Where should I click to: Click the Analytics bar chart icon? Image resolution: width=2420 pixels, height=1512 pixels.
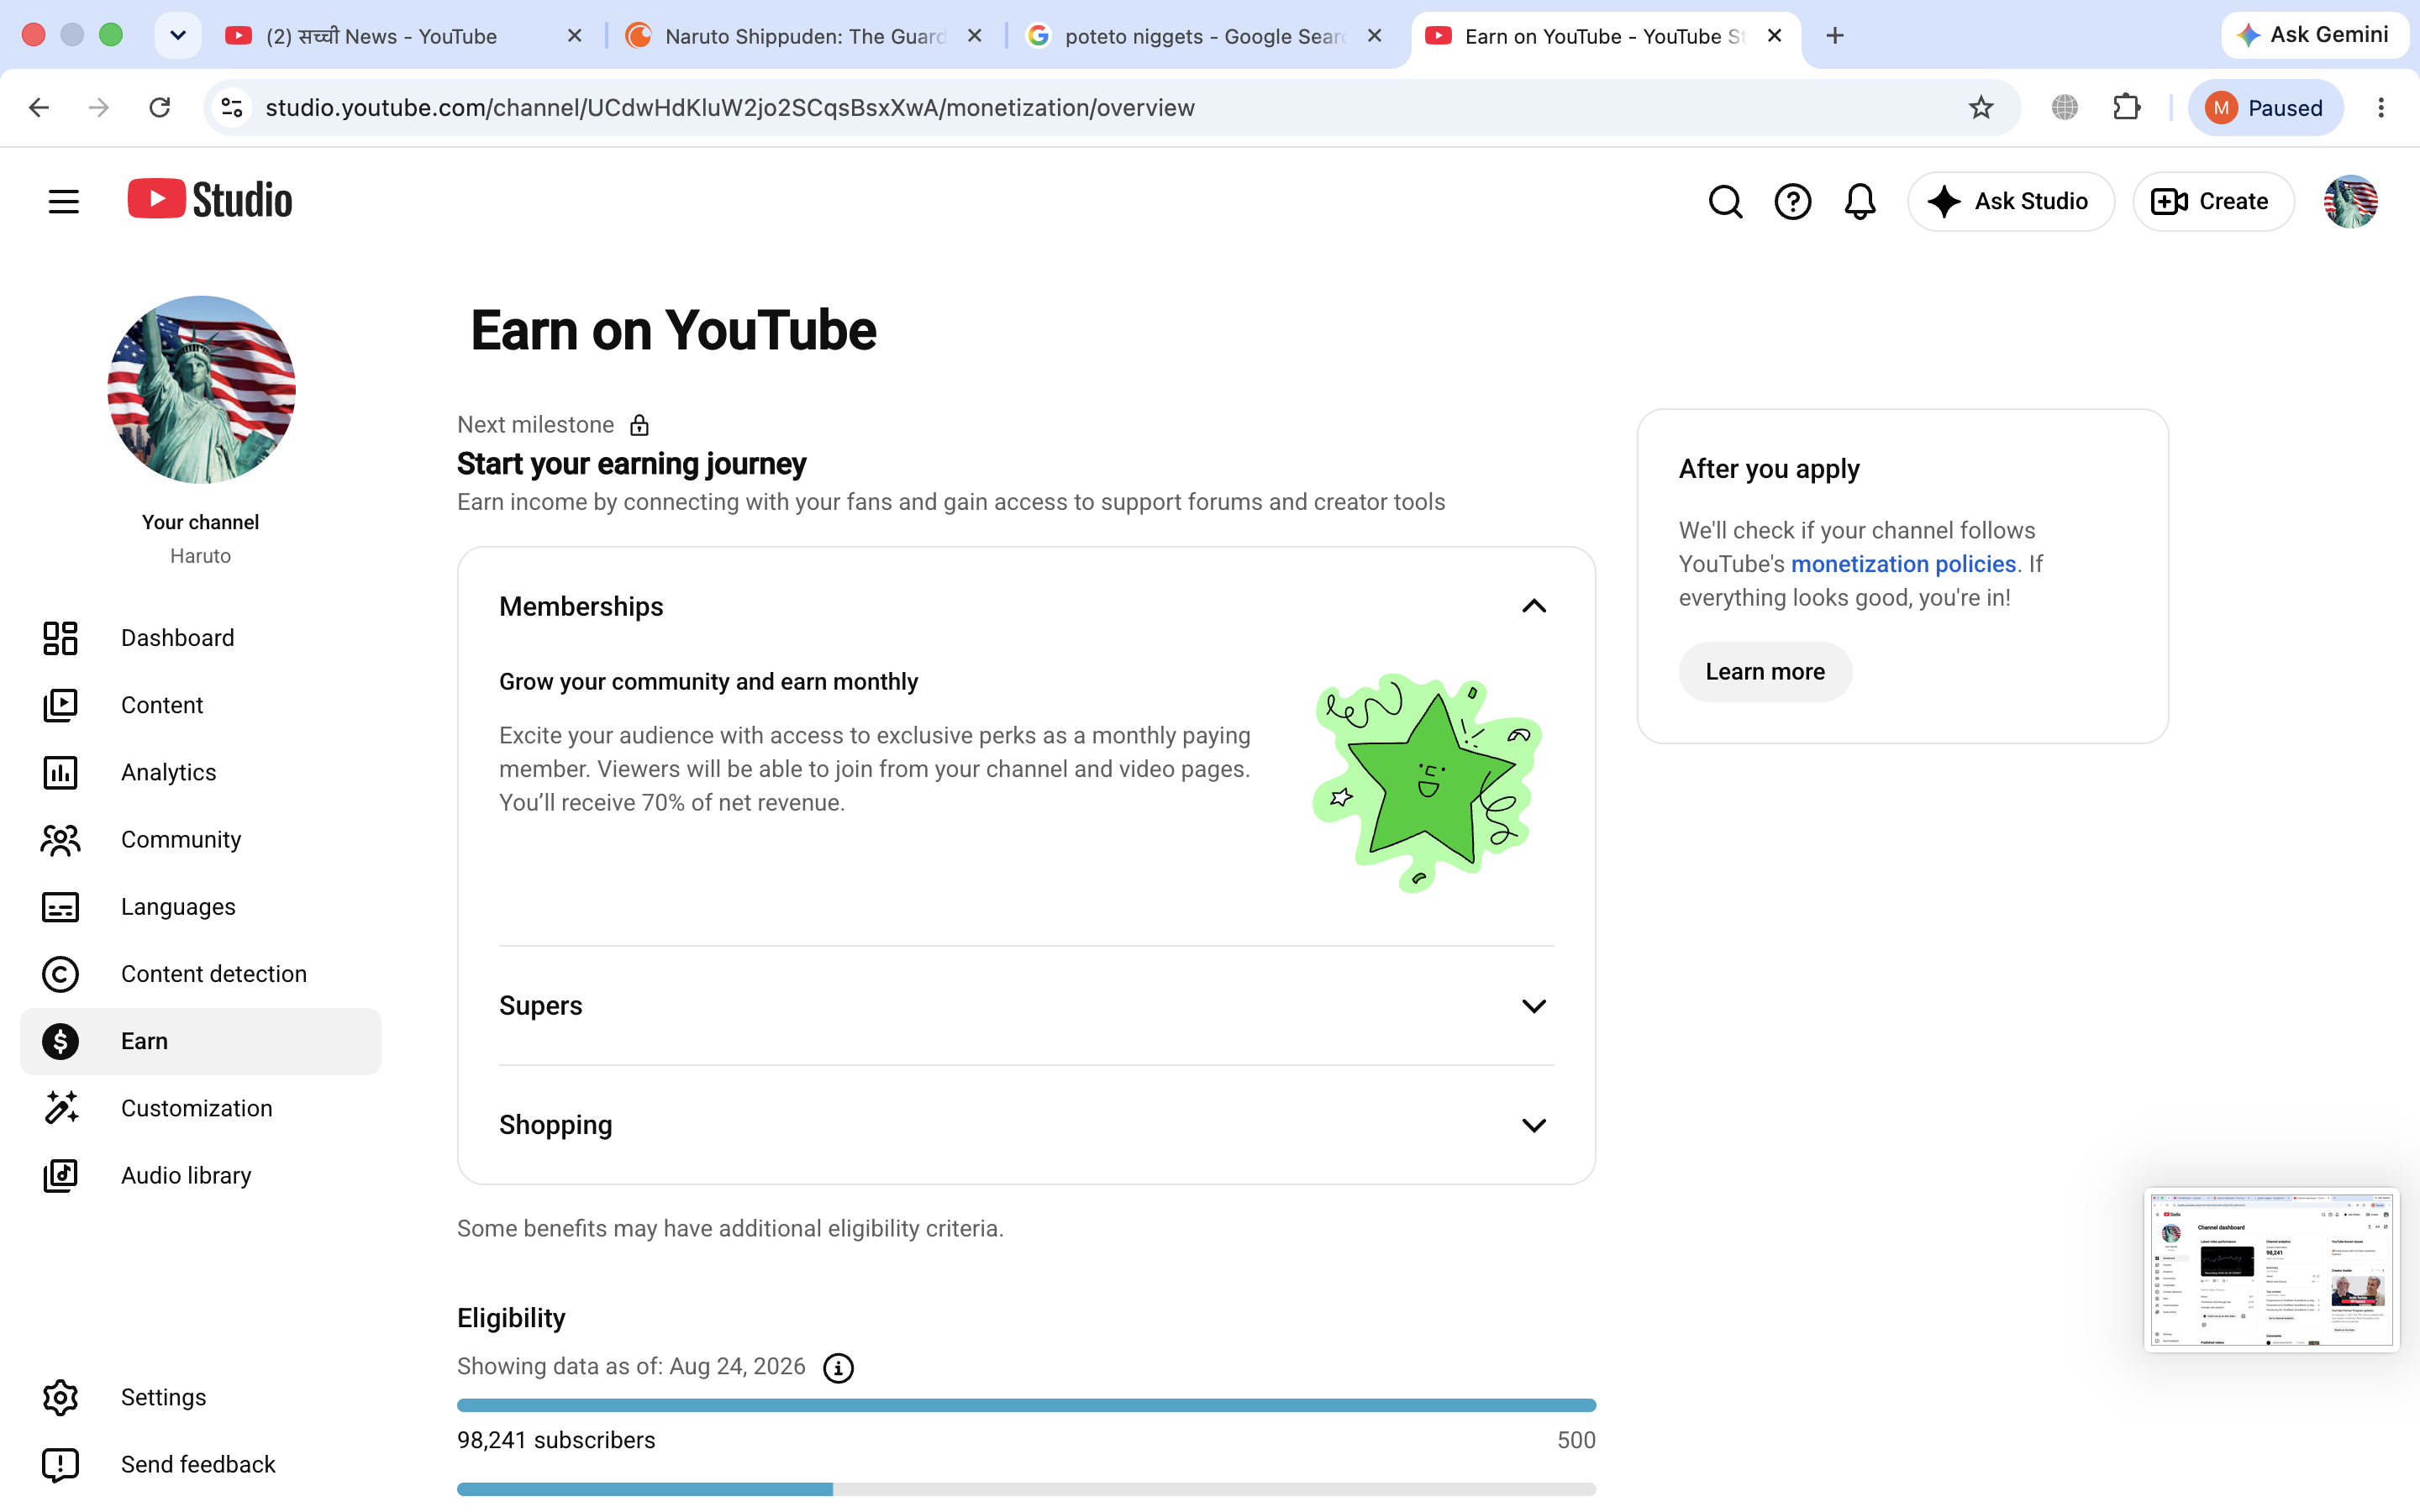coord(60,772)
